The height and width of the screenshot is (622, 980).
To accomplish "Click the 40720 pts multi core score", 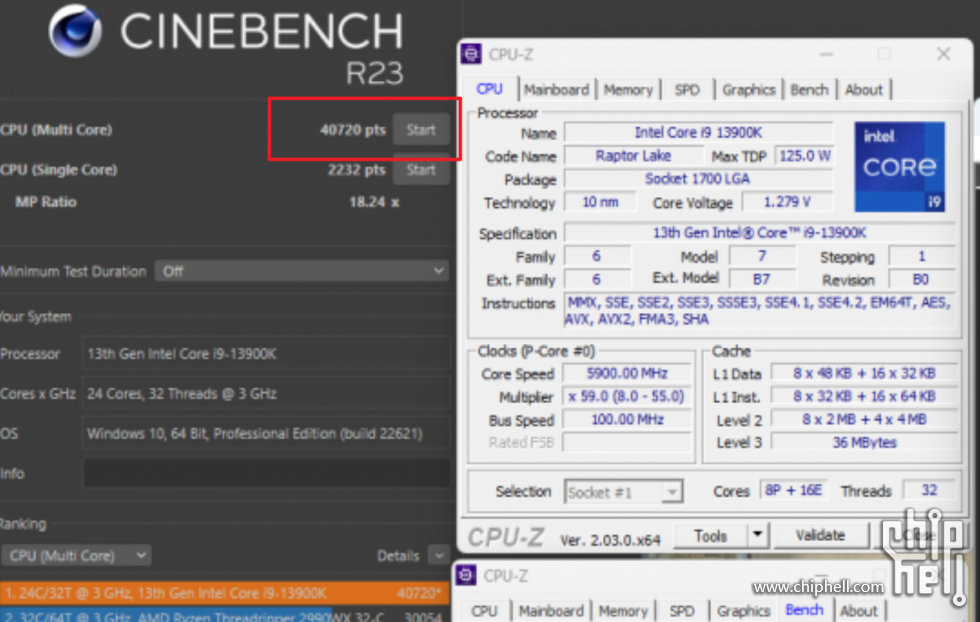I will coord(353,130).
